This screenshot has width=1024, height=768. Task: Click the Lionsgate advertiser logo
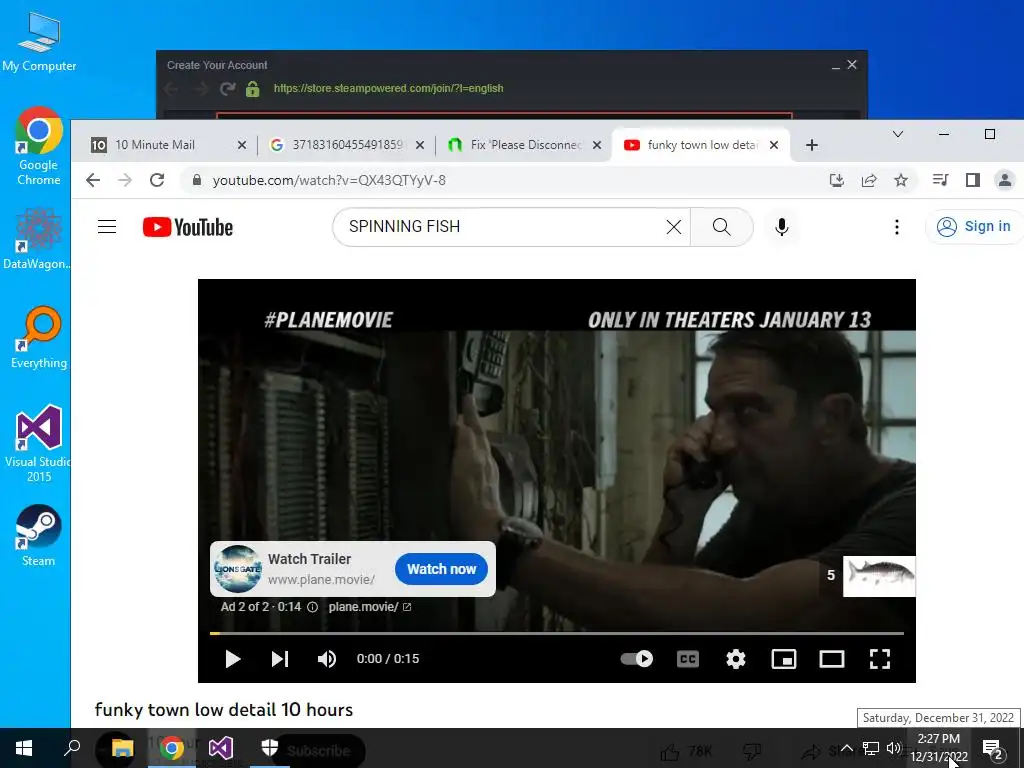click(238, 569)
